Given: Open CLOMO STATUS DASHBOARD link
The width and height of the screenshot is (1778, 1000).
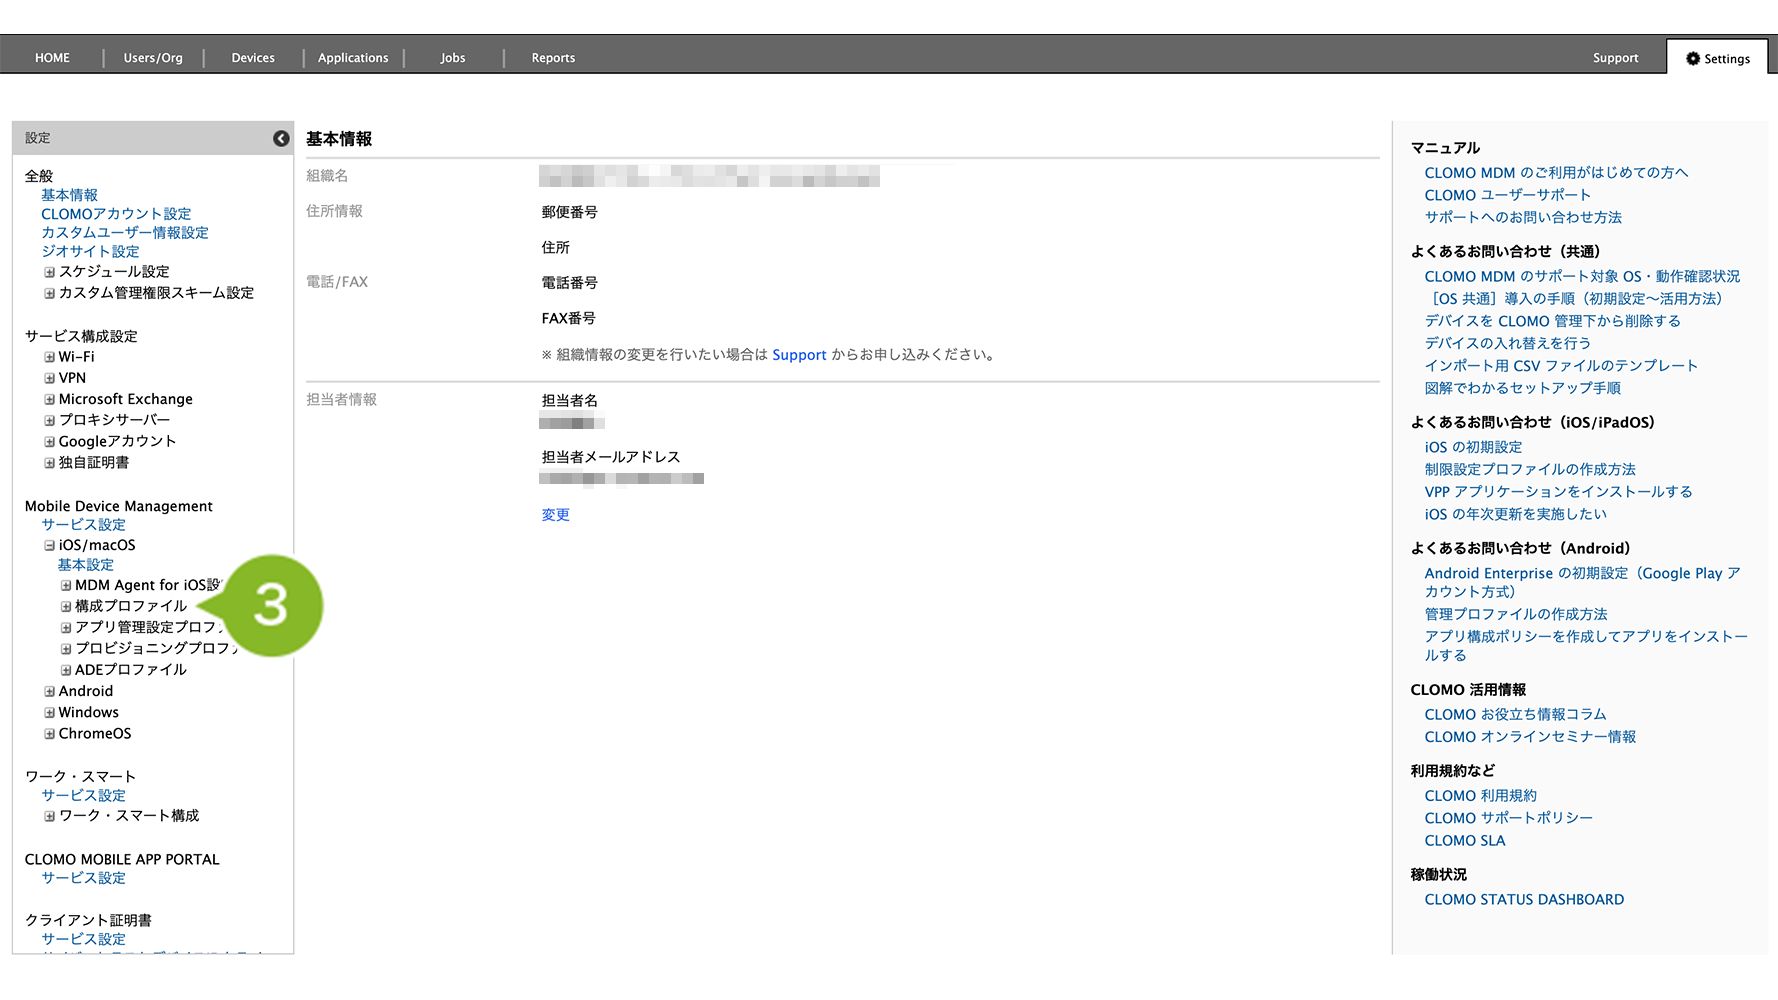Looking at the screenshot, I should click(1524, 900).
